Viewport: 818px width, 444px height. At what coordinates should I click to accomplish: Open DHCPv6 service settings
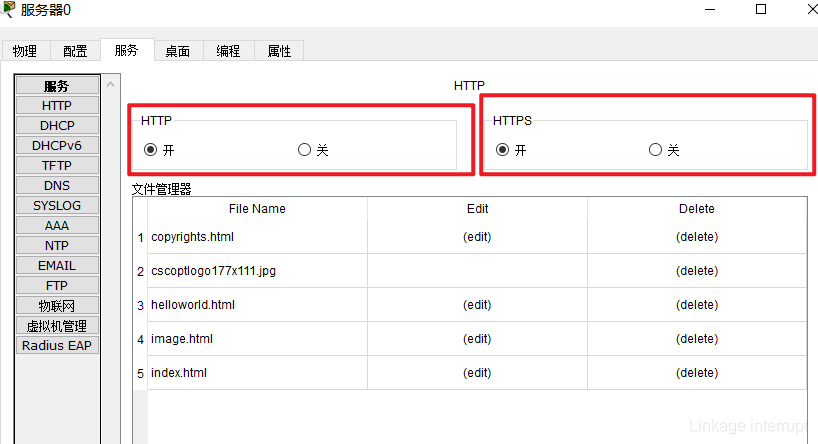[x=57, y=146]
